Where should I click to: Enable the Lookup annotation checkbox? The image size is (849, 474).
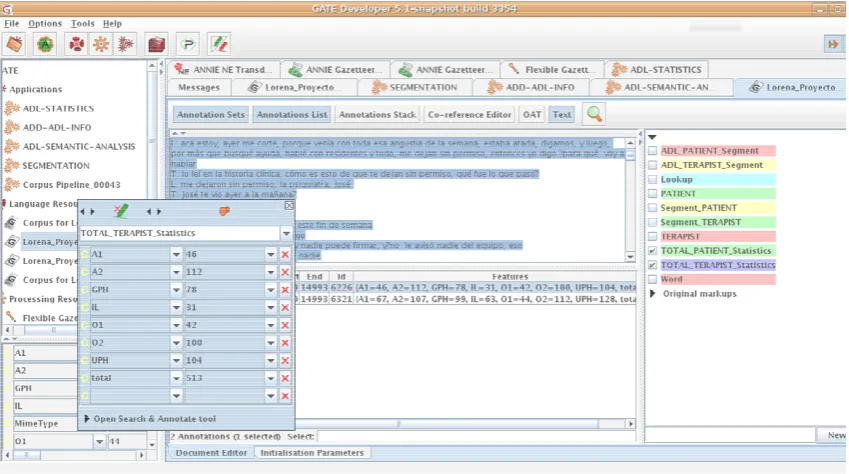(x=652, y=179)
